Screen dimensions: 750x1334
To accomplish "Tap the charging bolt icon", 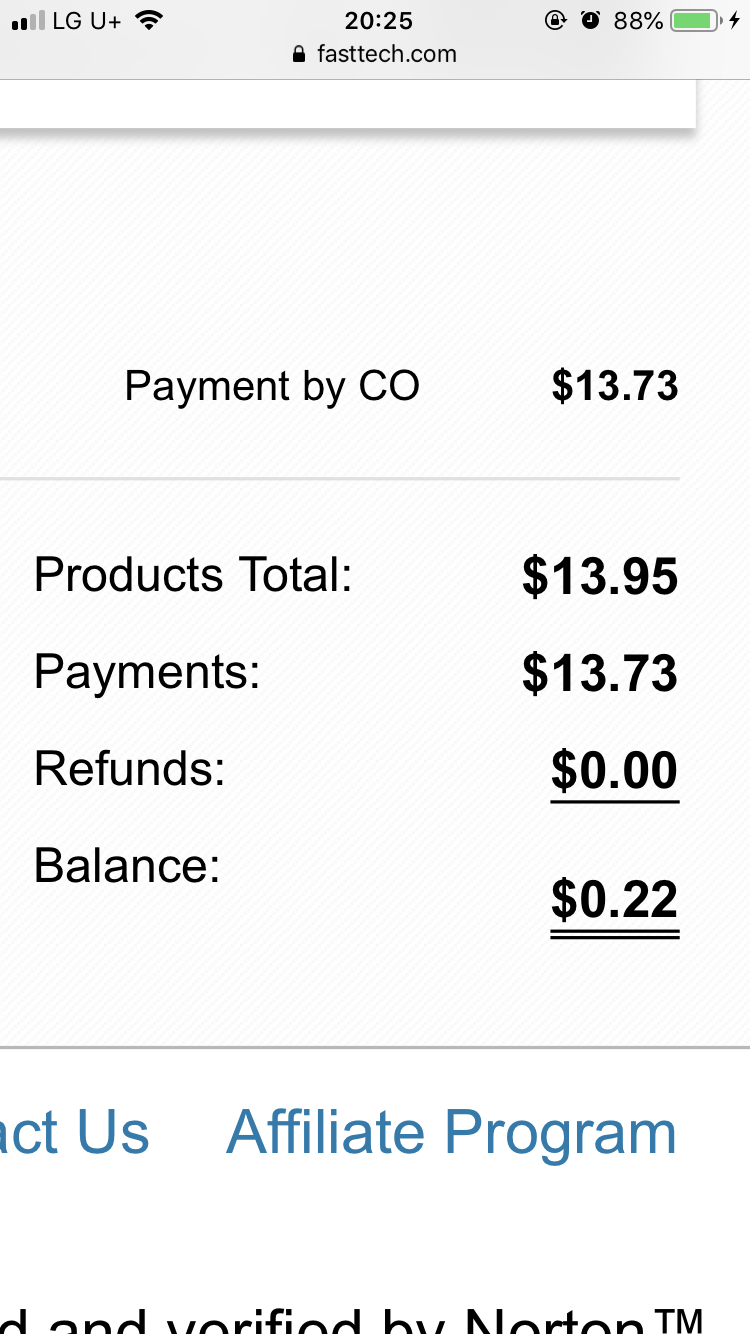I will (x=735, y=21).
